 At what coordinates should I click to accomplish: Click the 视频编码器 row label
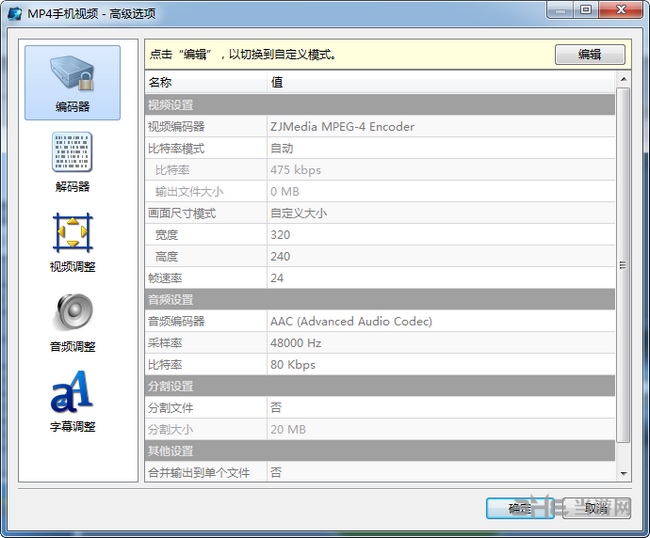176,126
